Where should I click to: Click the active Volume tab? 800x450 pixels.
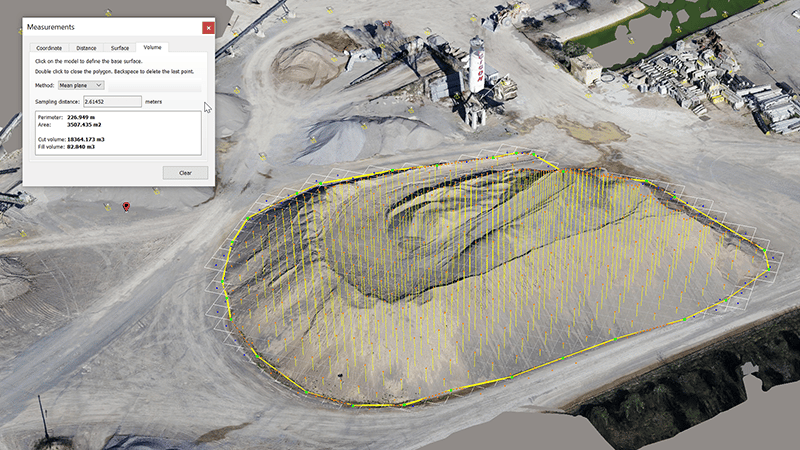(x=152, y=47)
